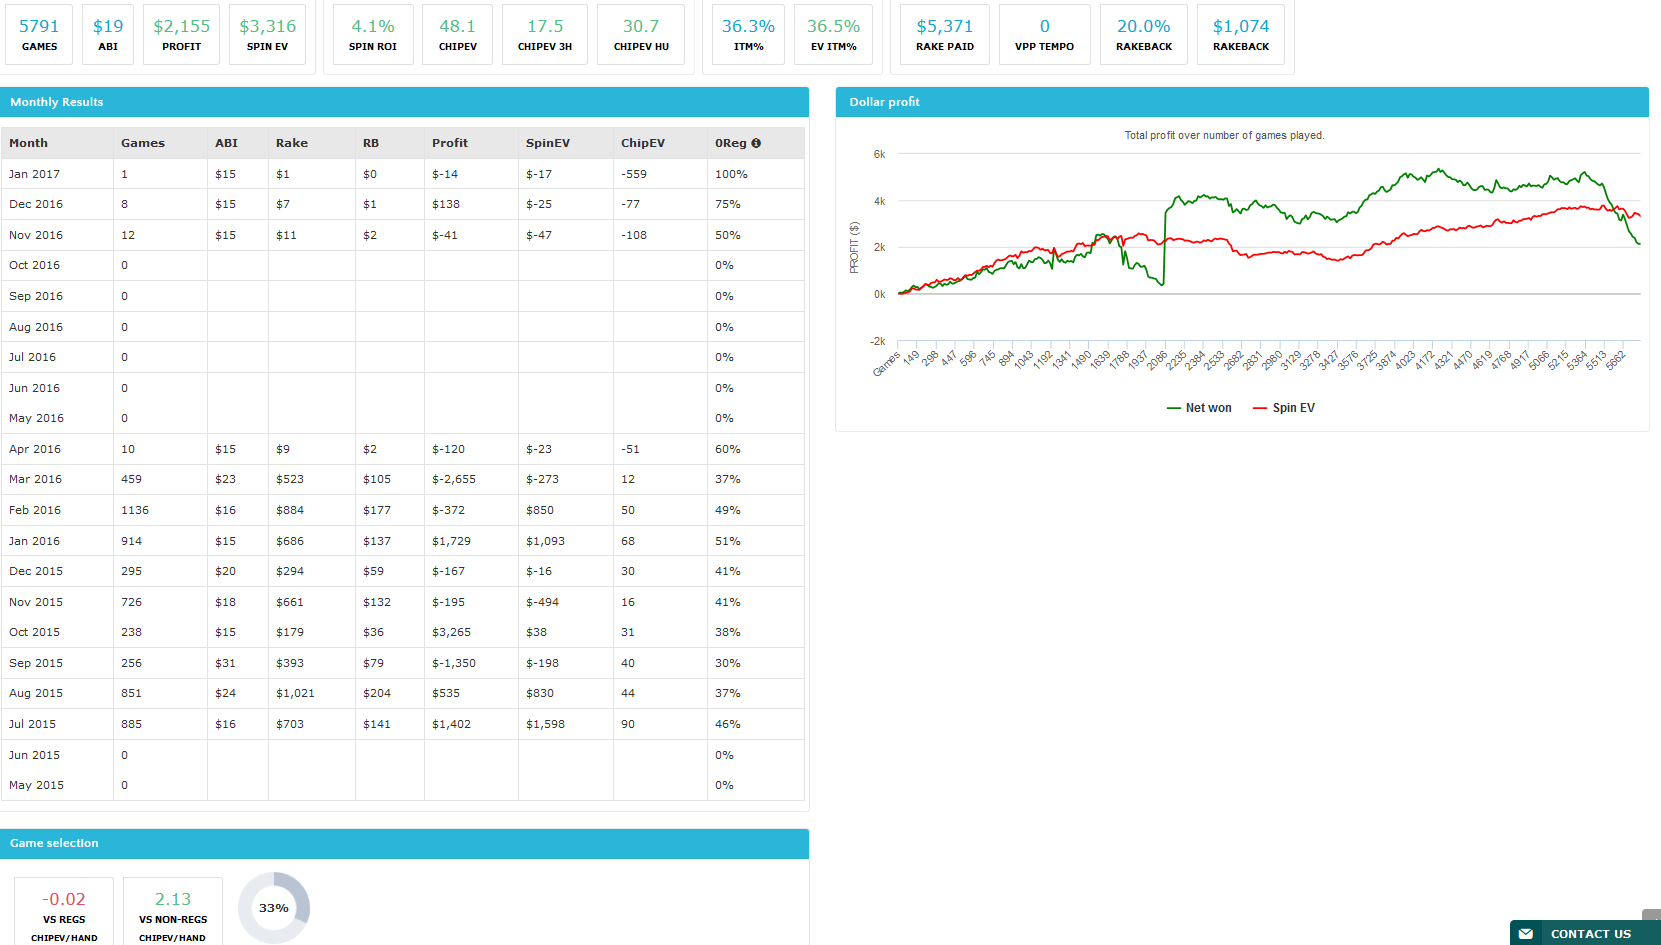This screenshot has width=1661, height=945.
Task: Sort table by Month column header
Action: tap(28, 143)
